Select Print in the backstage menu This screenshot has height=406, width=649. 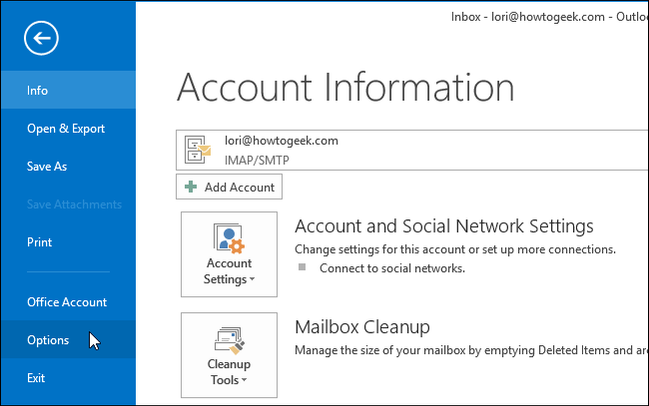coord(68,242)
